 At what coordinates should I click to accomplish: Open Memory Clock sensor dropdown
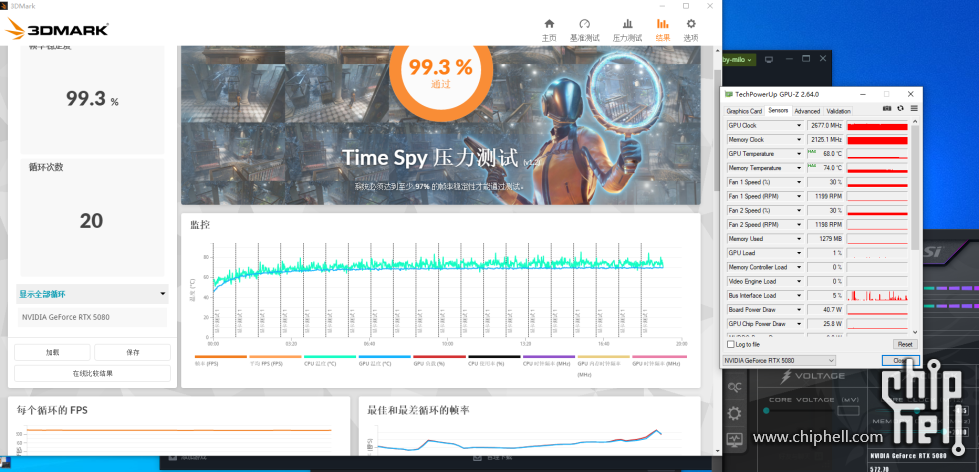799,140
